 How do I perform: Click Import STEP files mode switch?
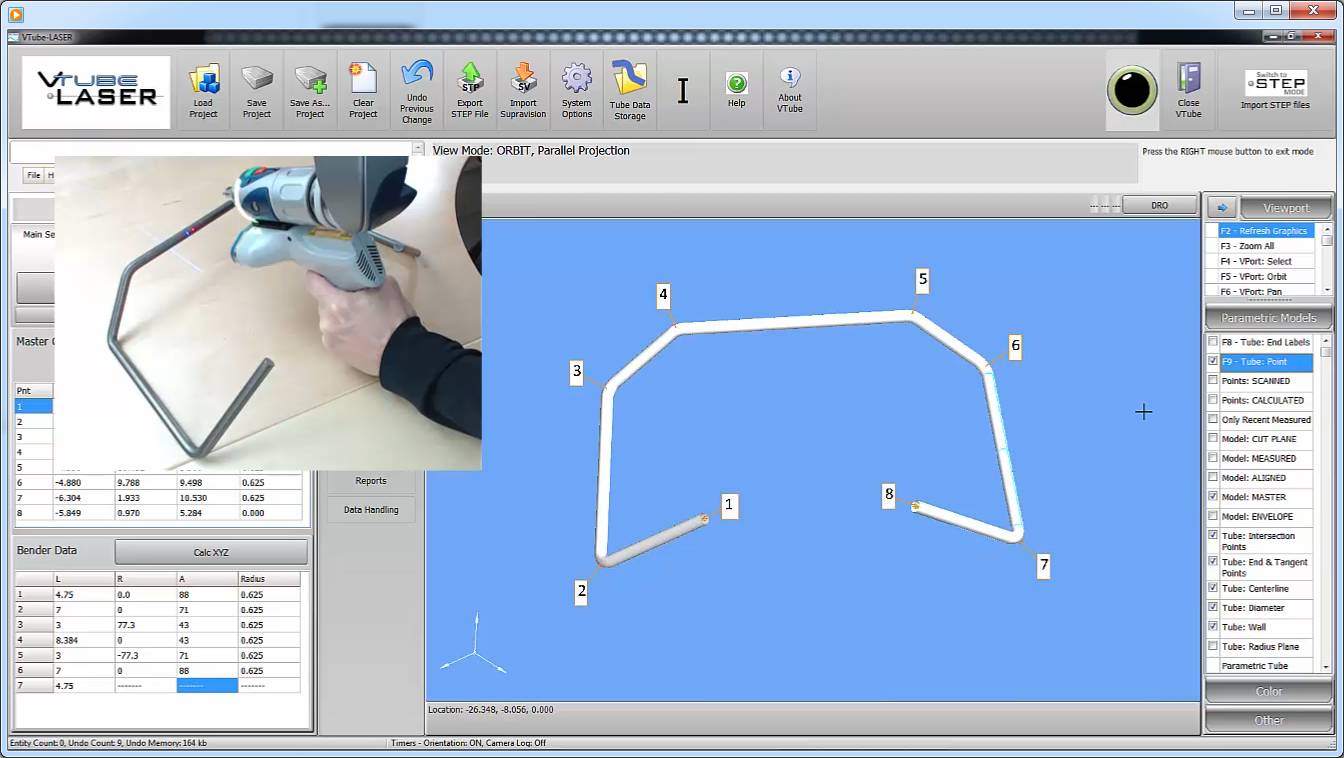coord(1274,90)
